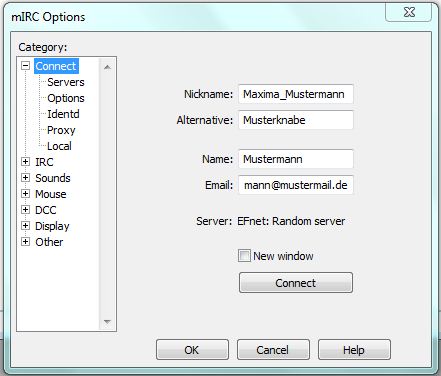Expand the IRC category

click(x=25, y=162)
